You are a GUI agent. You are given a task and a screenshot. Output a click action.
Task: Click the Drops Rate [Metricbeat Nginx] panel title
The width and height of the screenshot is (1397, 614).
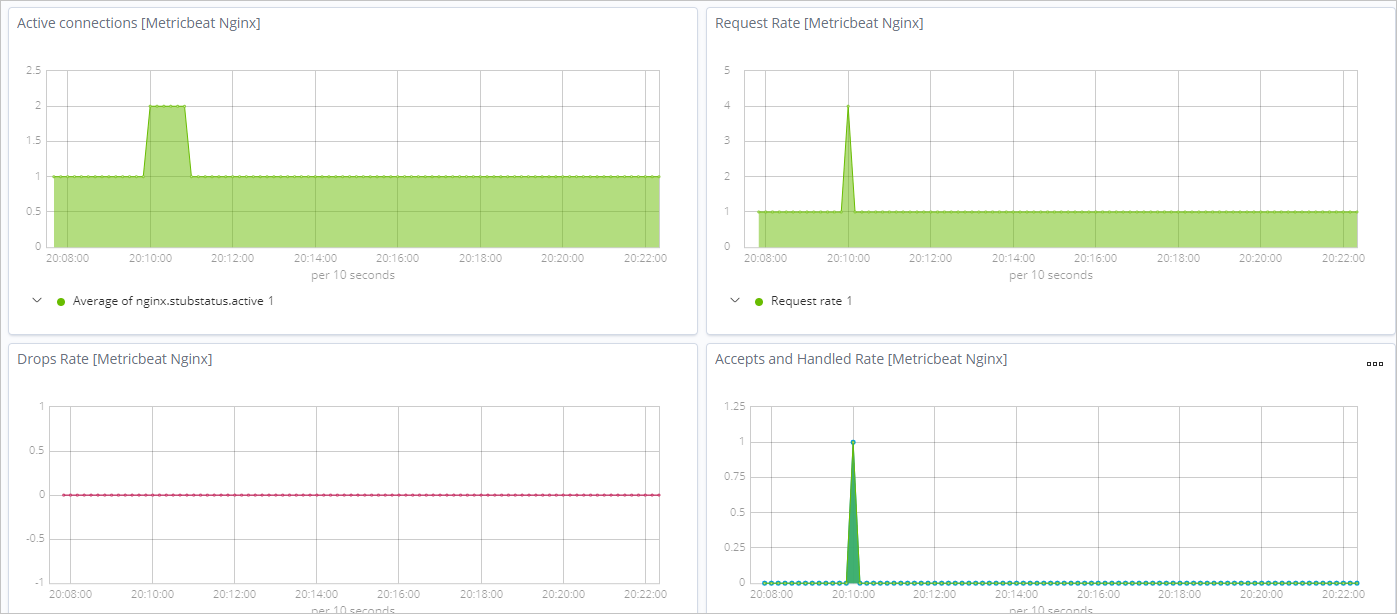coord(115,359)
